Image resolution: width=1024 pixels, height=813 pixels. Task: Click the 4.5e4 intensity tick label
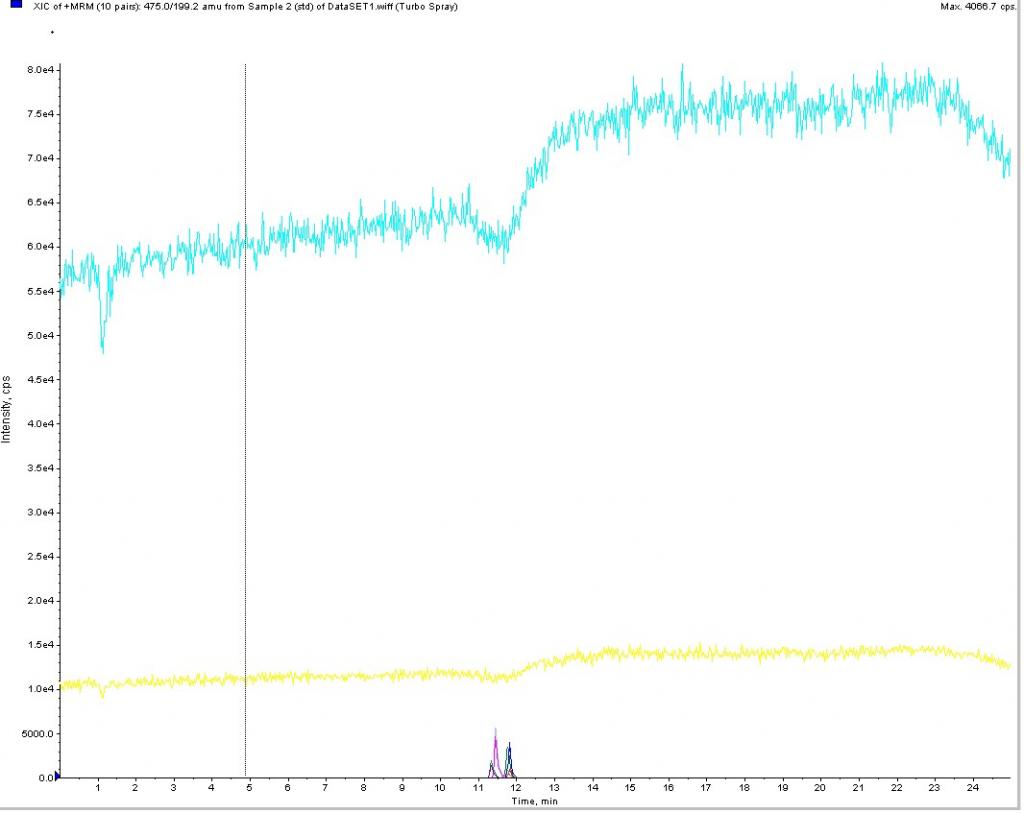coord(40,379)
